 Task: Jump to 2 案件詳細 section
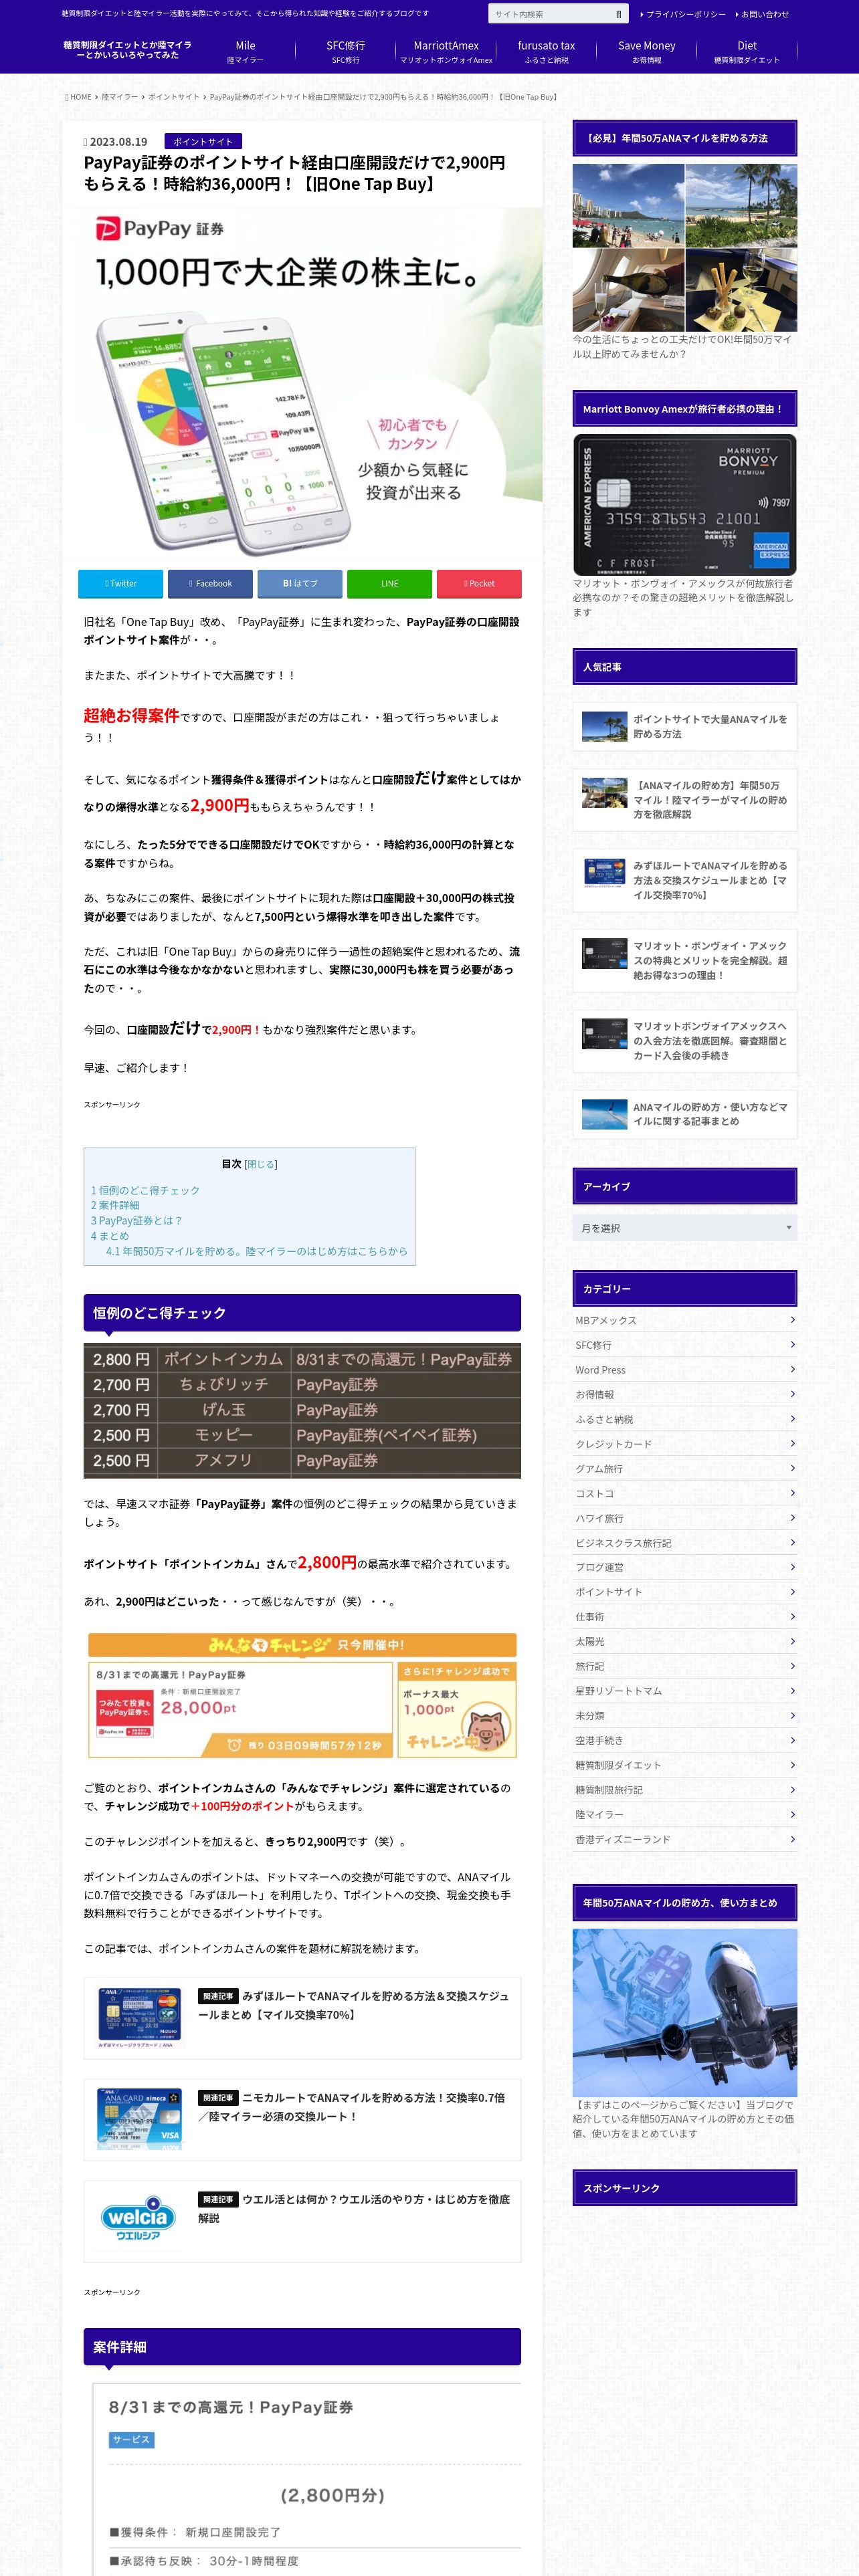point(115,1205)
